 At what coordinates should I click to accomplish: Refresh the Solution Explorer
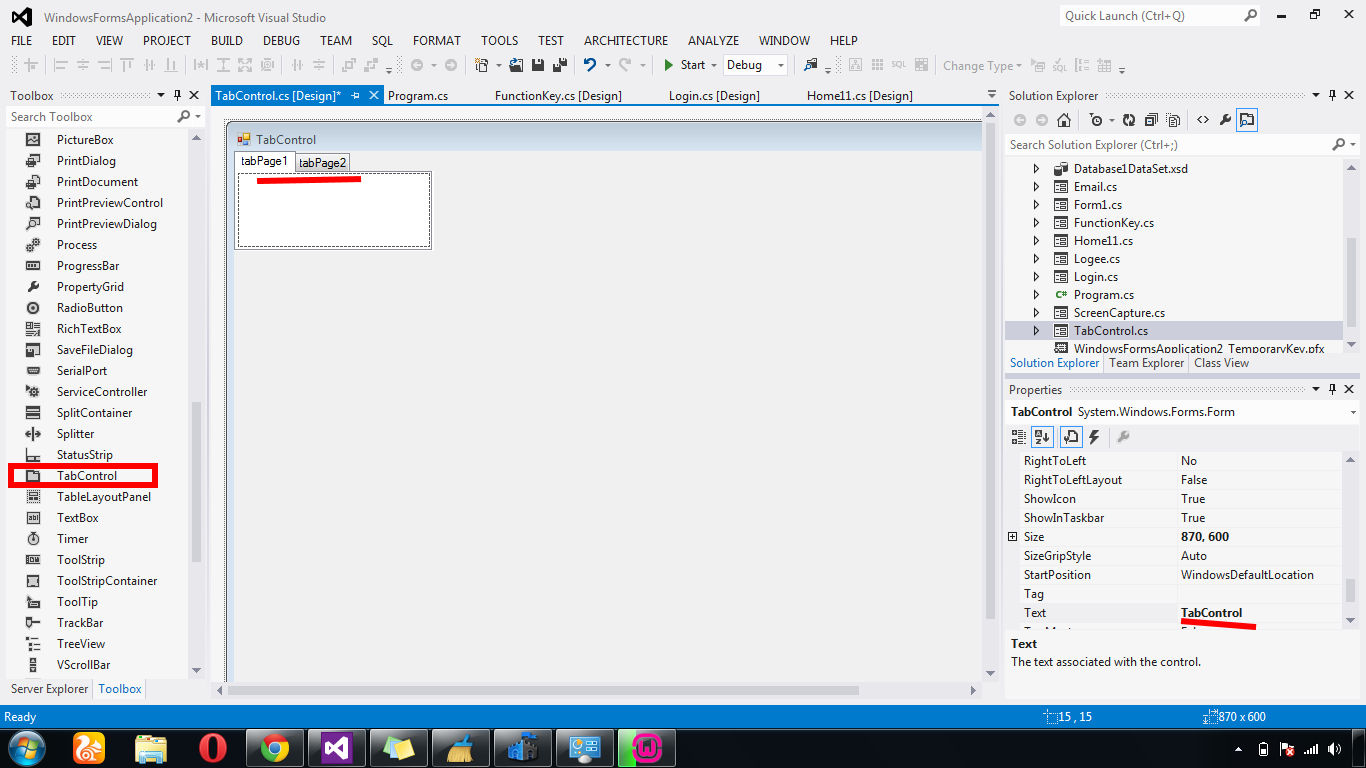[1129, 121]
